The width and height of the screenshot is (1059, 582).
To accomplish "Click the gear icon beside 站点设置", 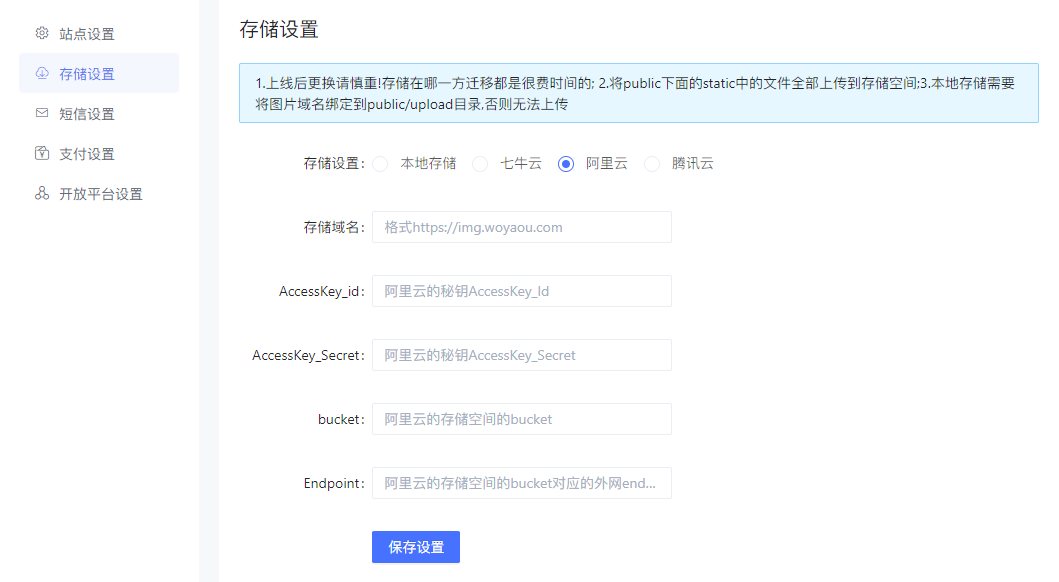I will (42, 33).
